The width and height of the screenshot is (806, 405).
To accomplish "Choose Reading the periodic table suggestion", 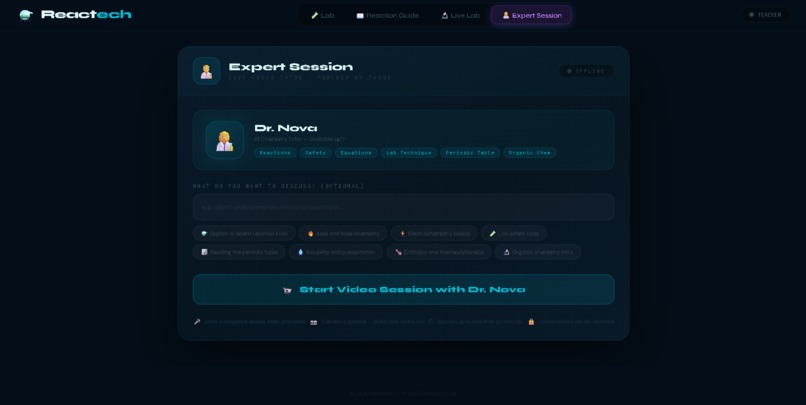I will pos(239,252).
